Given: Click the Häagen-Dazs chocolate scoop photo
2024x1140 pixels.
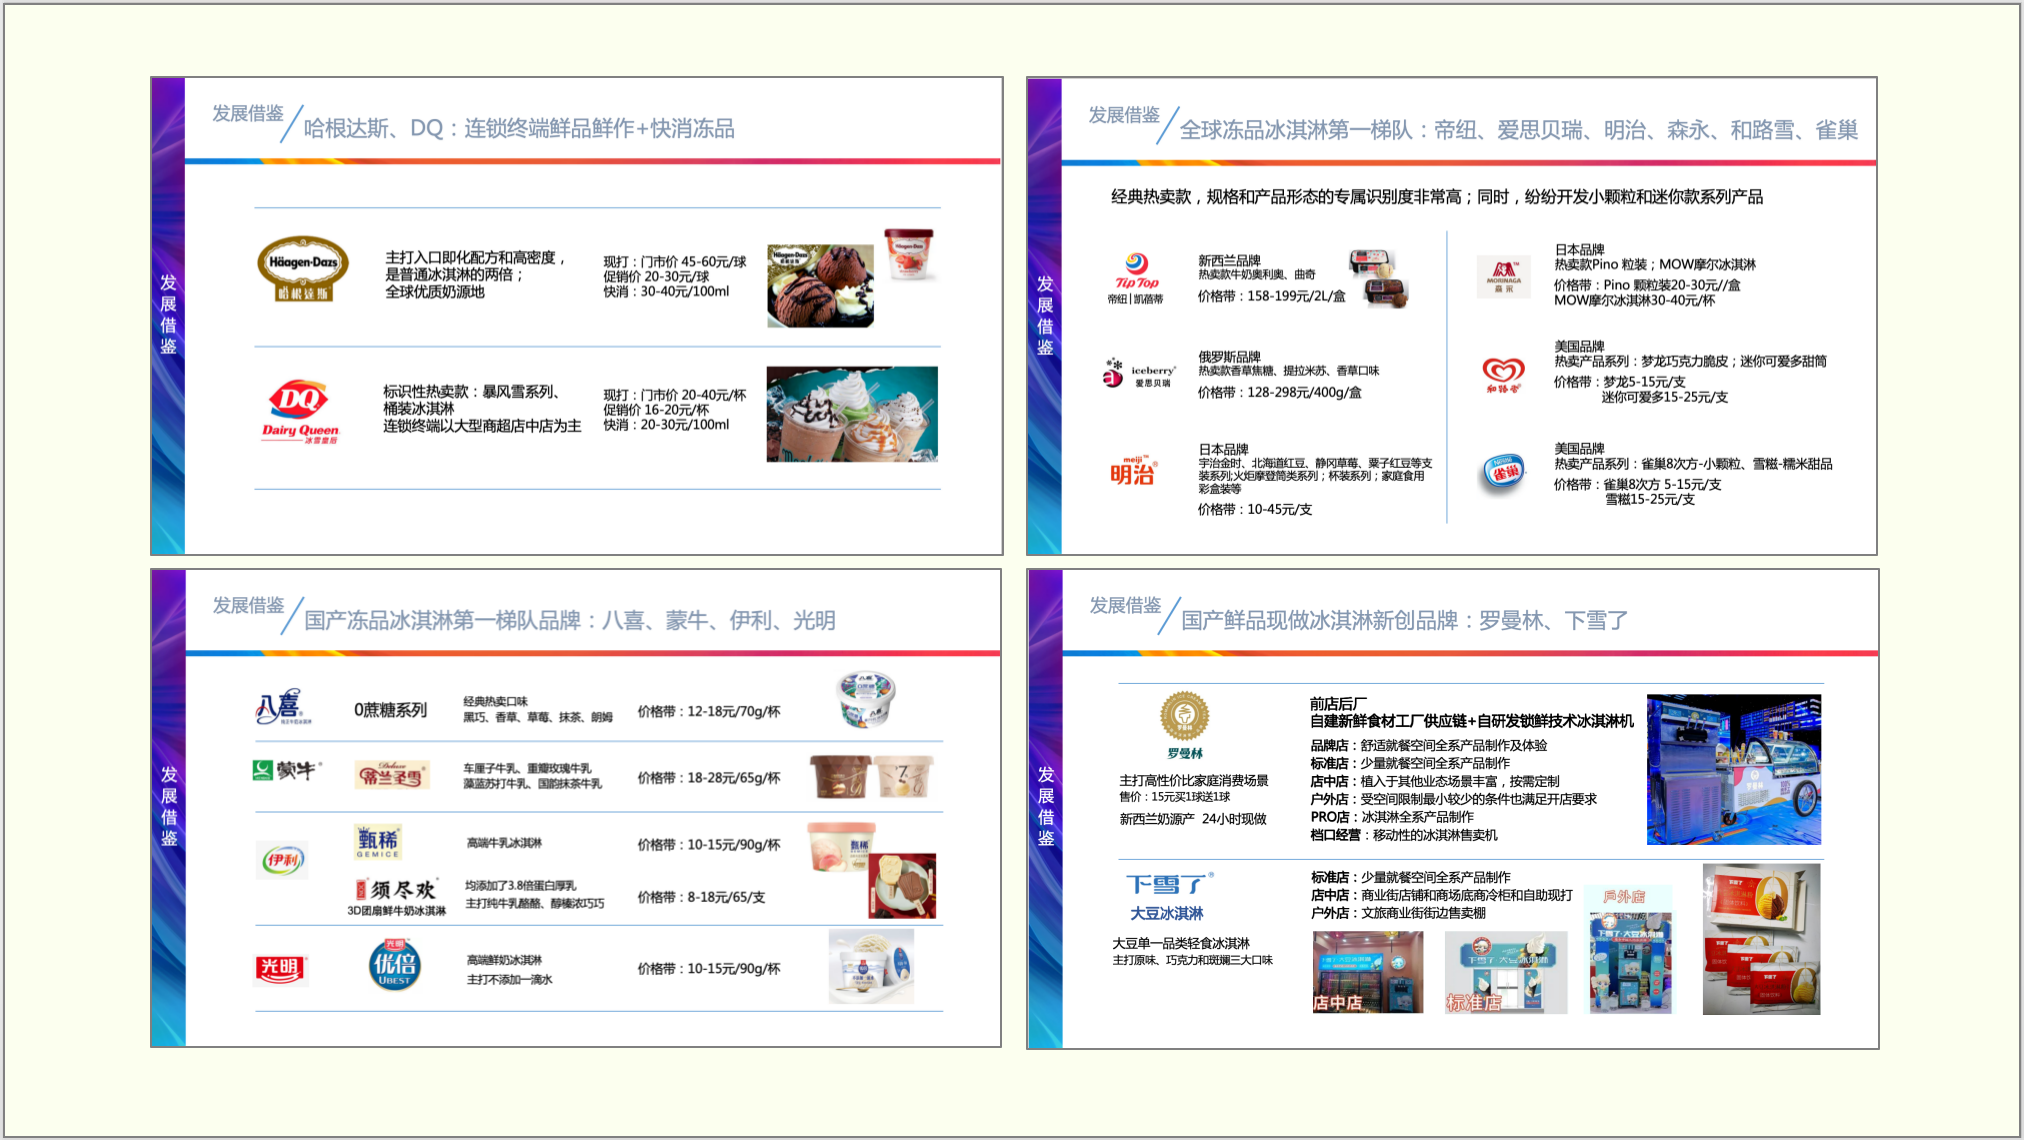Looking at the screenshot, I should tap(820, 286).
